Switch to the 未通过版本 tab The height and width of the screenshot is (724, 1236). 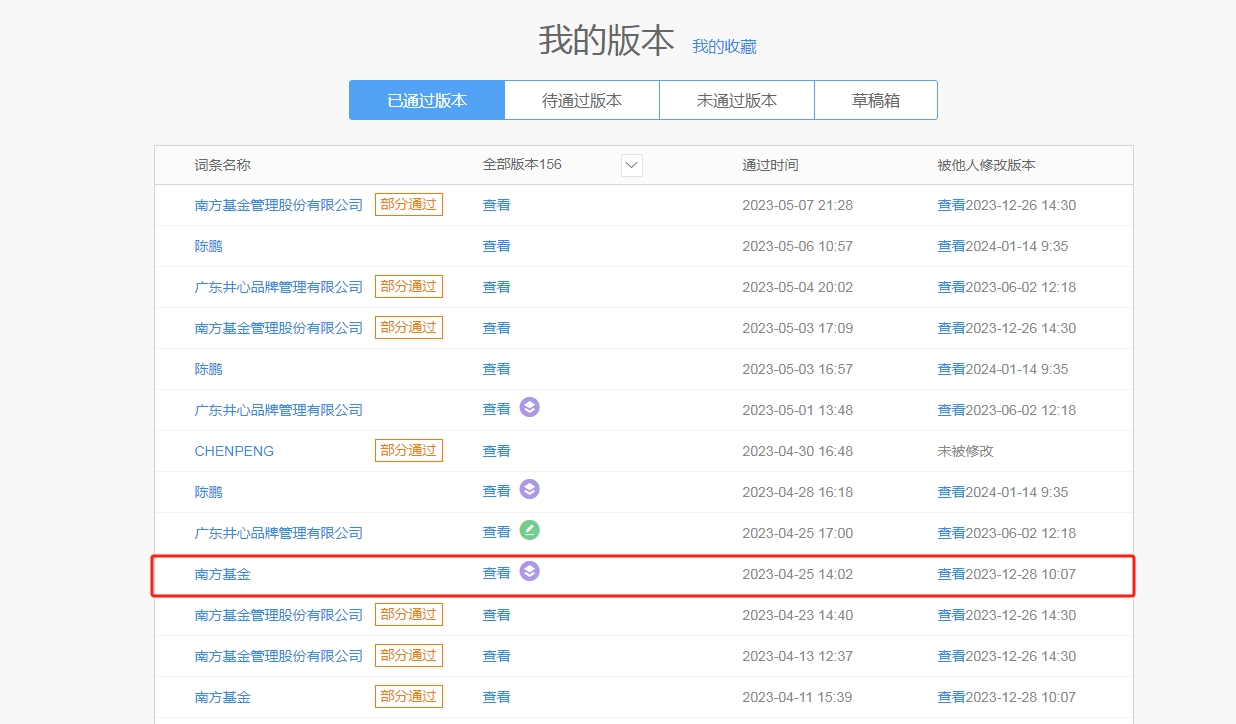point(737,100)
